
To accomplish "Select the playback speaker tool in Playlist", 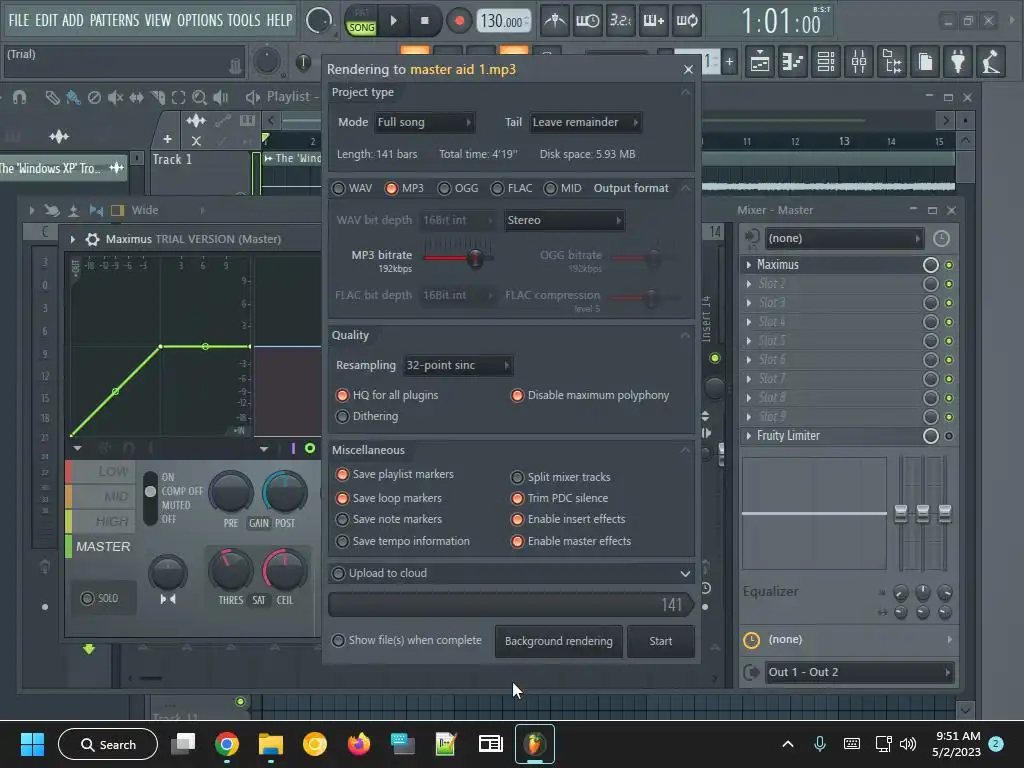I will pyautogui.click(x=221, y=97).
